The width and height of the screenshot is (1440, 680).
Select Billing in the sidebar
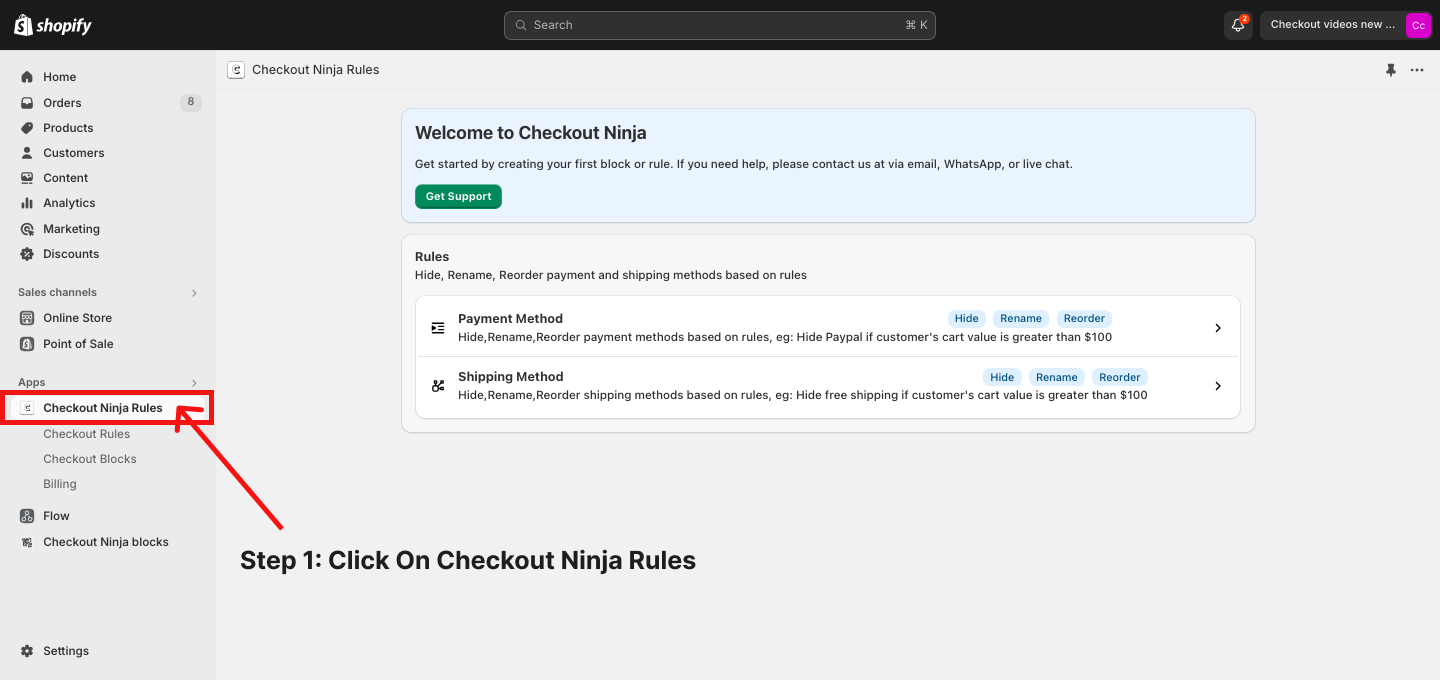pos(60,484)
